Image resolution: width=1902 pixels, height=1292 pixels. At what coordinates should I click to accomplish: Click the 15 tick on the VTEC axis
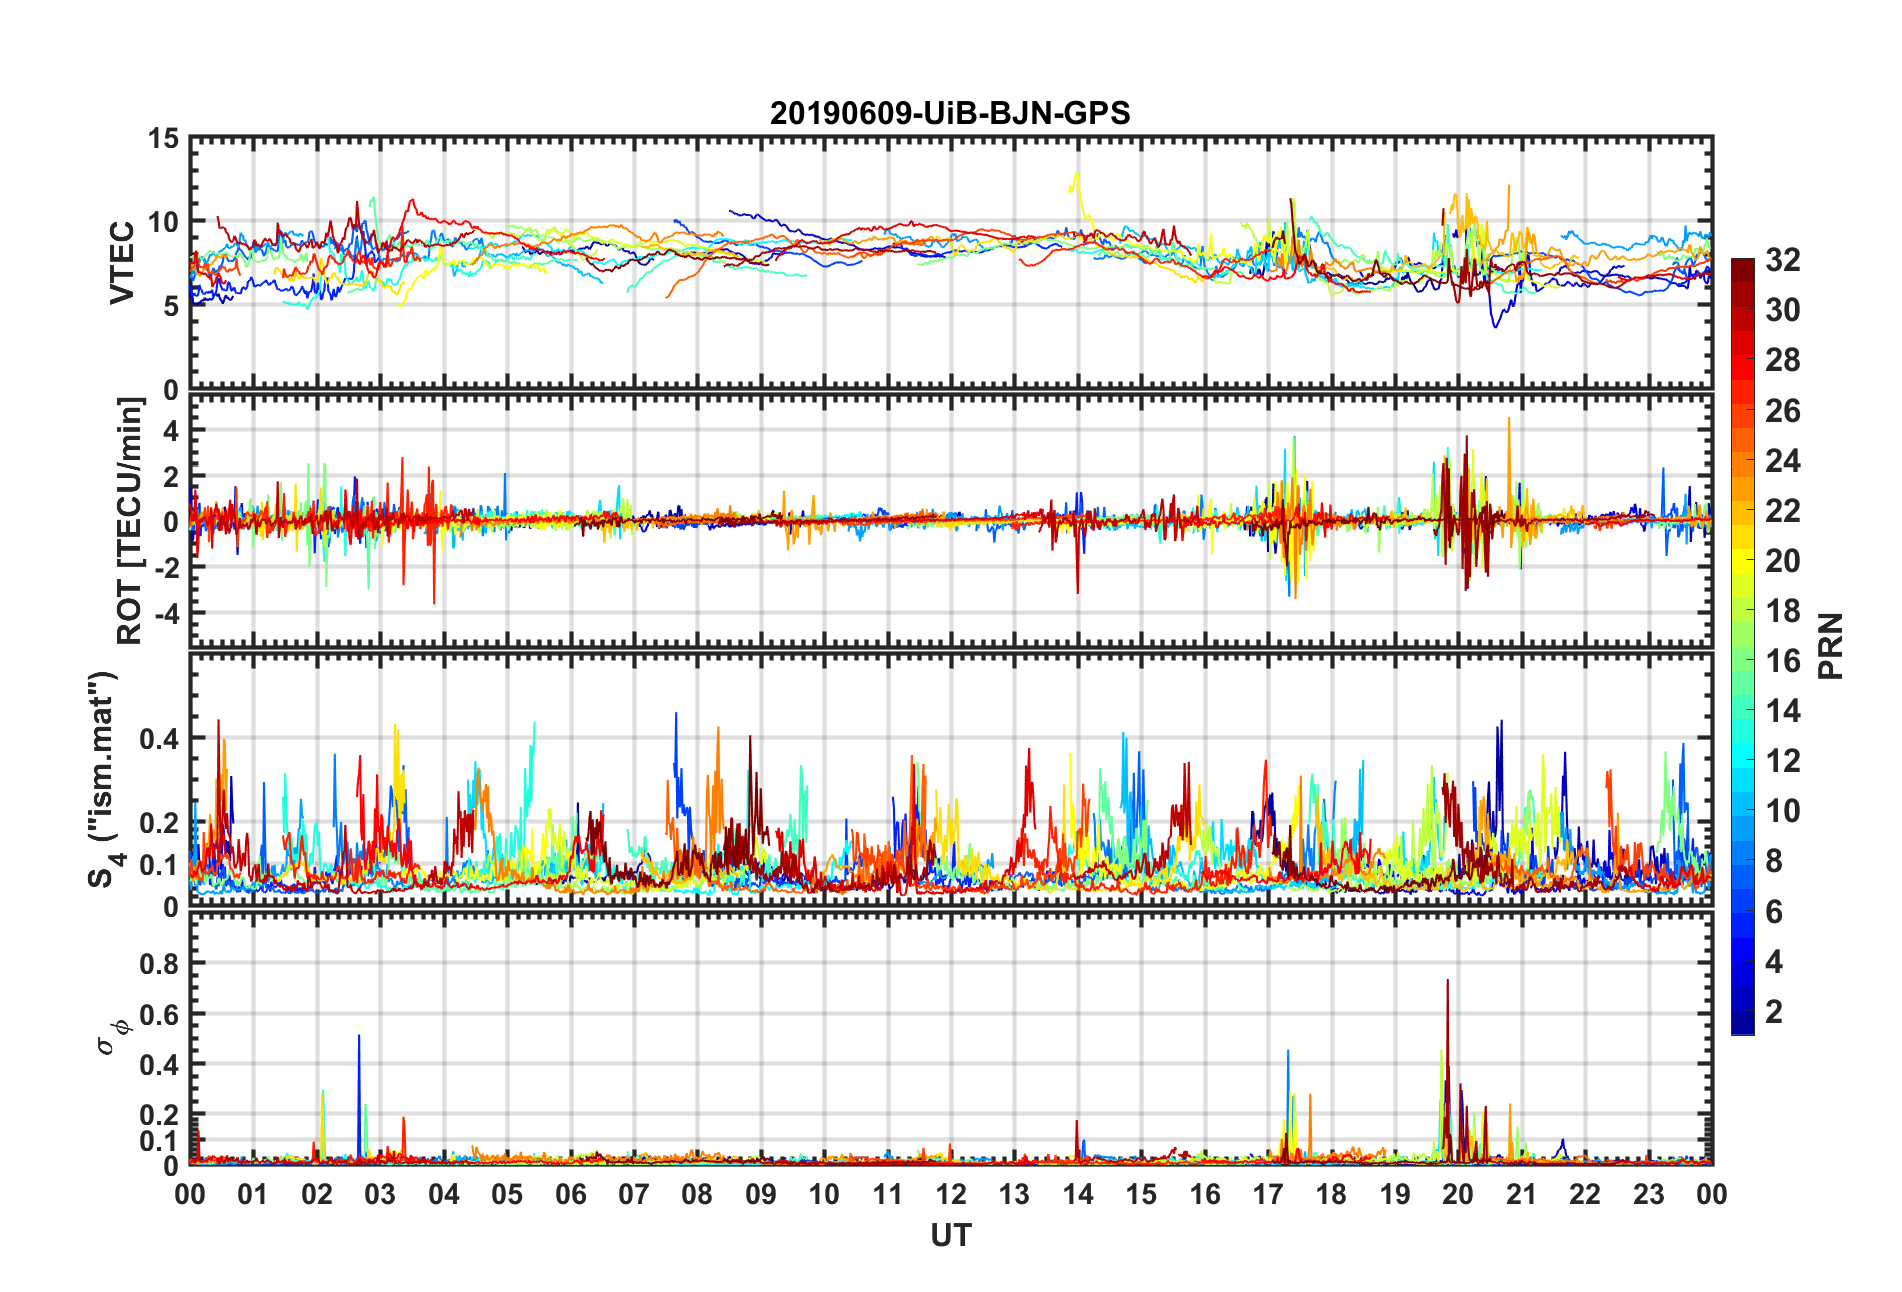(x=163, y=139)
